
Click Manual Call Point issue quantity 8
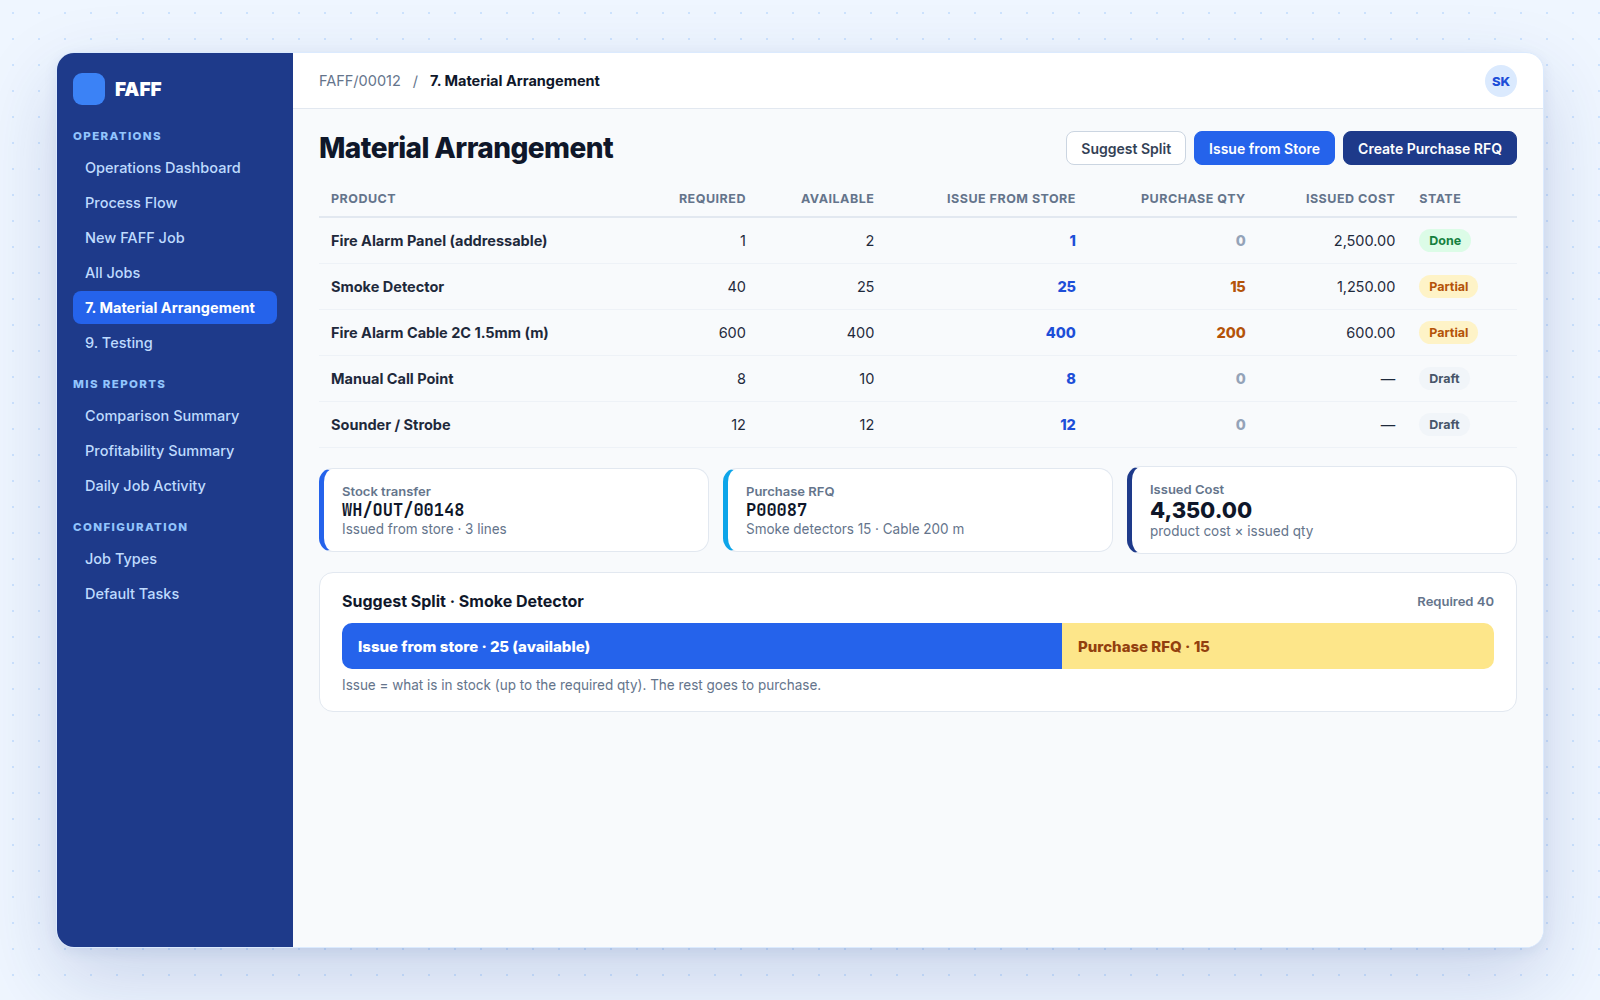coord(1071,379)
